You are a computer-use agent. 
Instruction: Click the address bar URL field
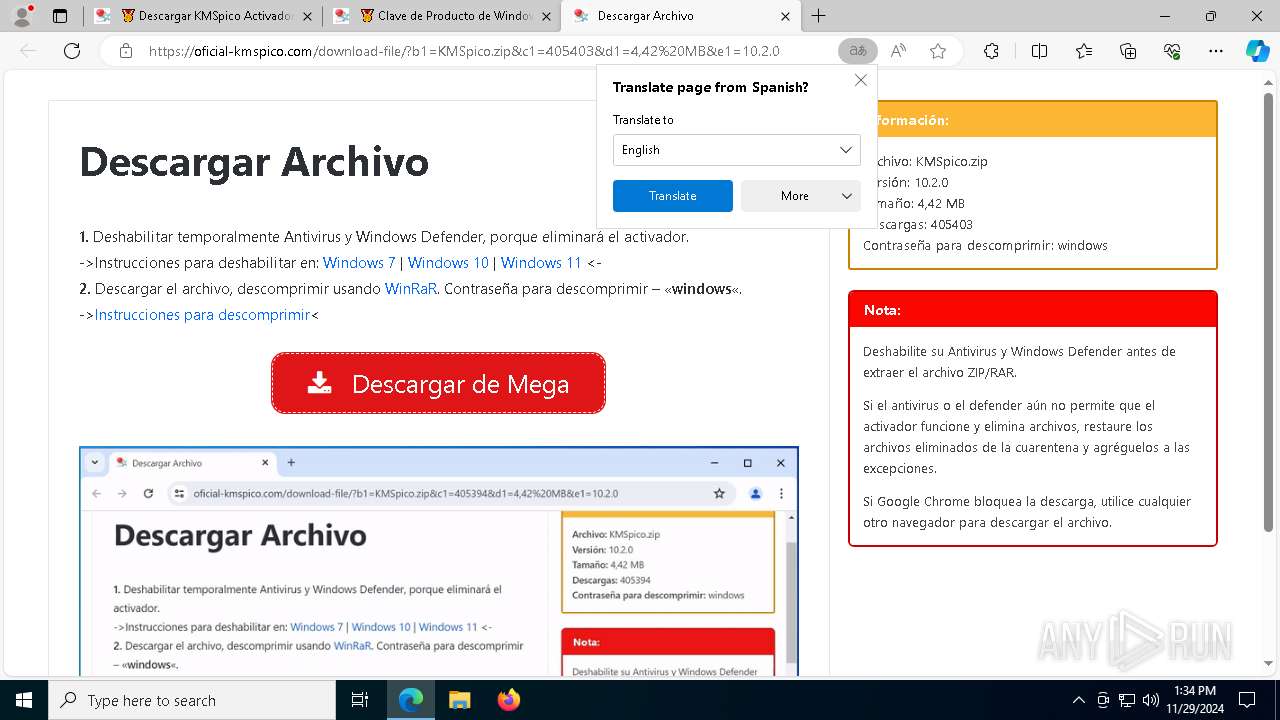point(464,51)
